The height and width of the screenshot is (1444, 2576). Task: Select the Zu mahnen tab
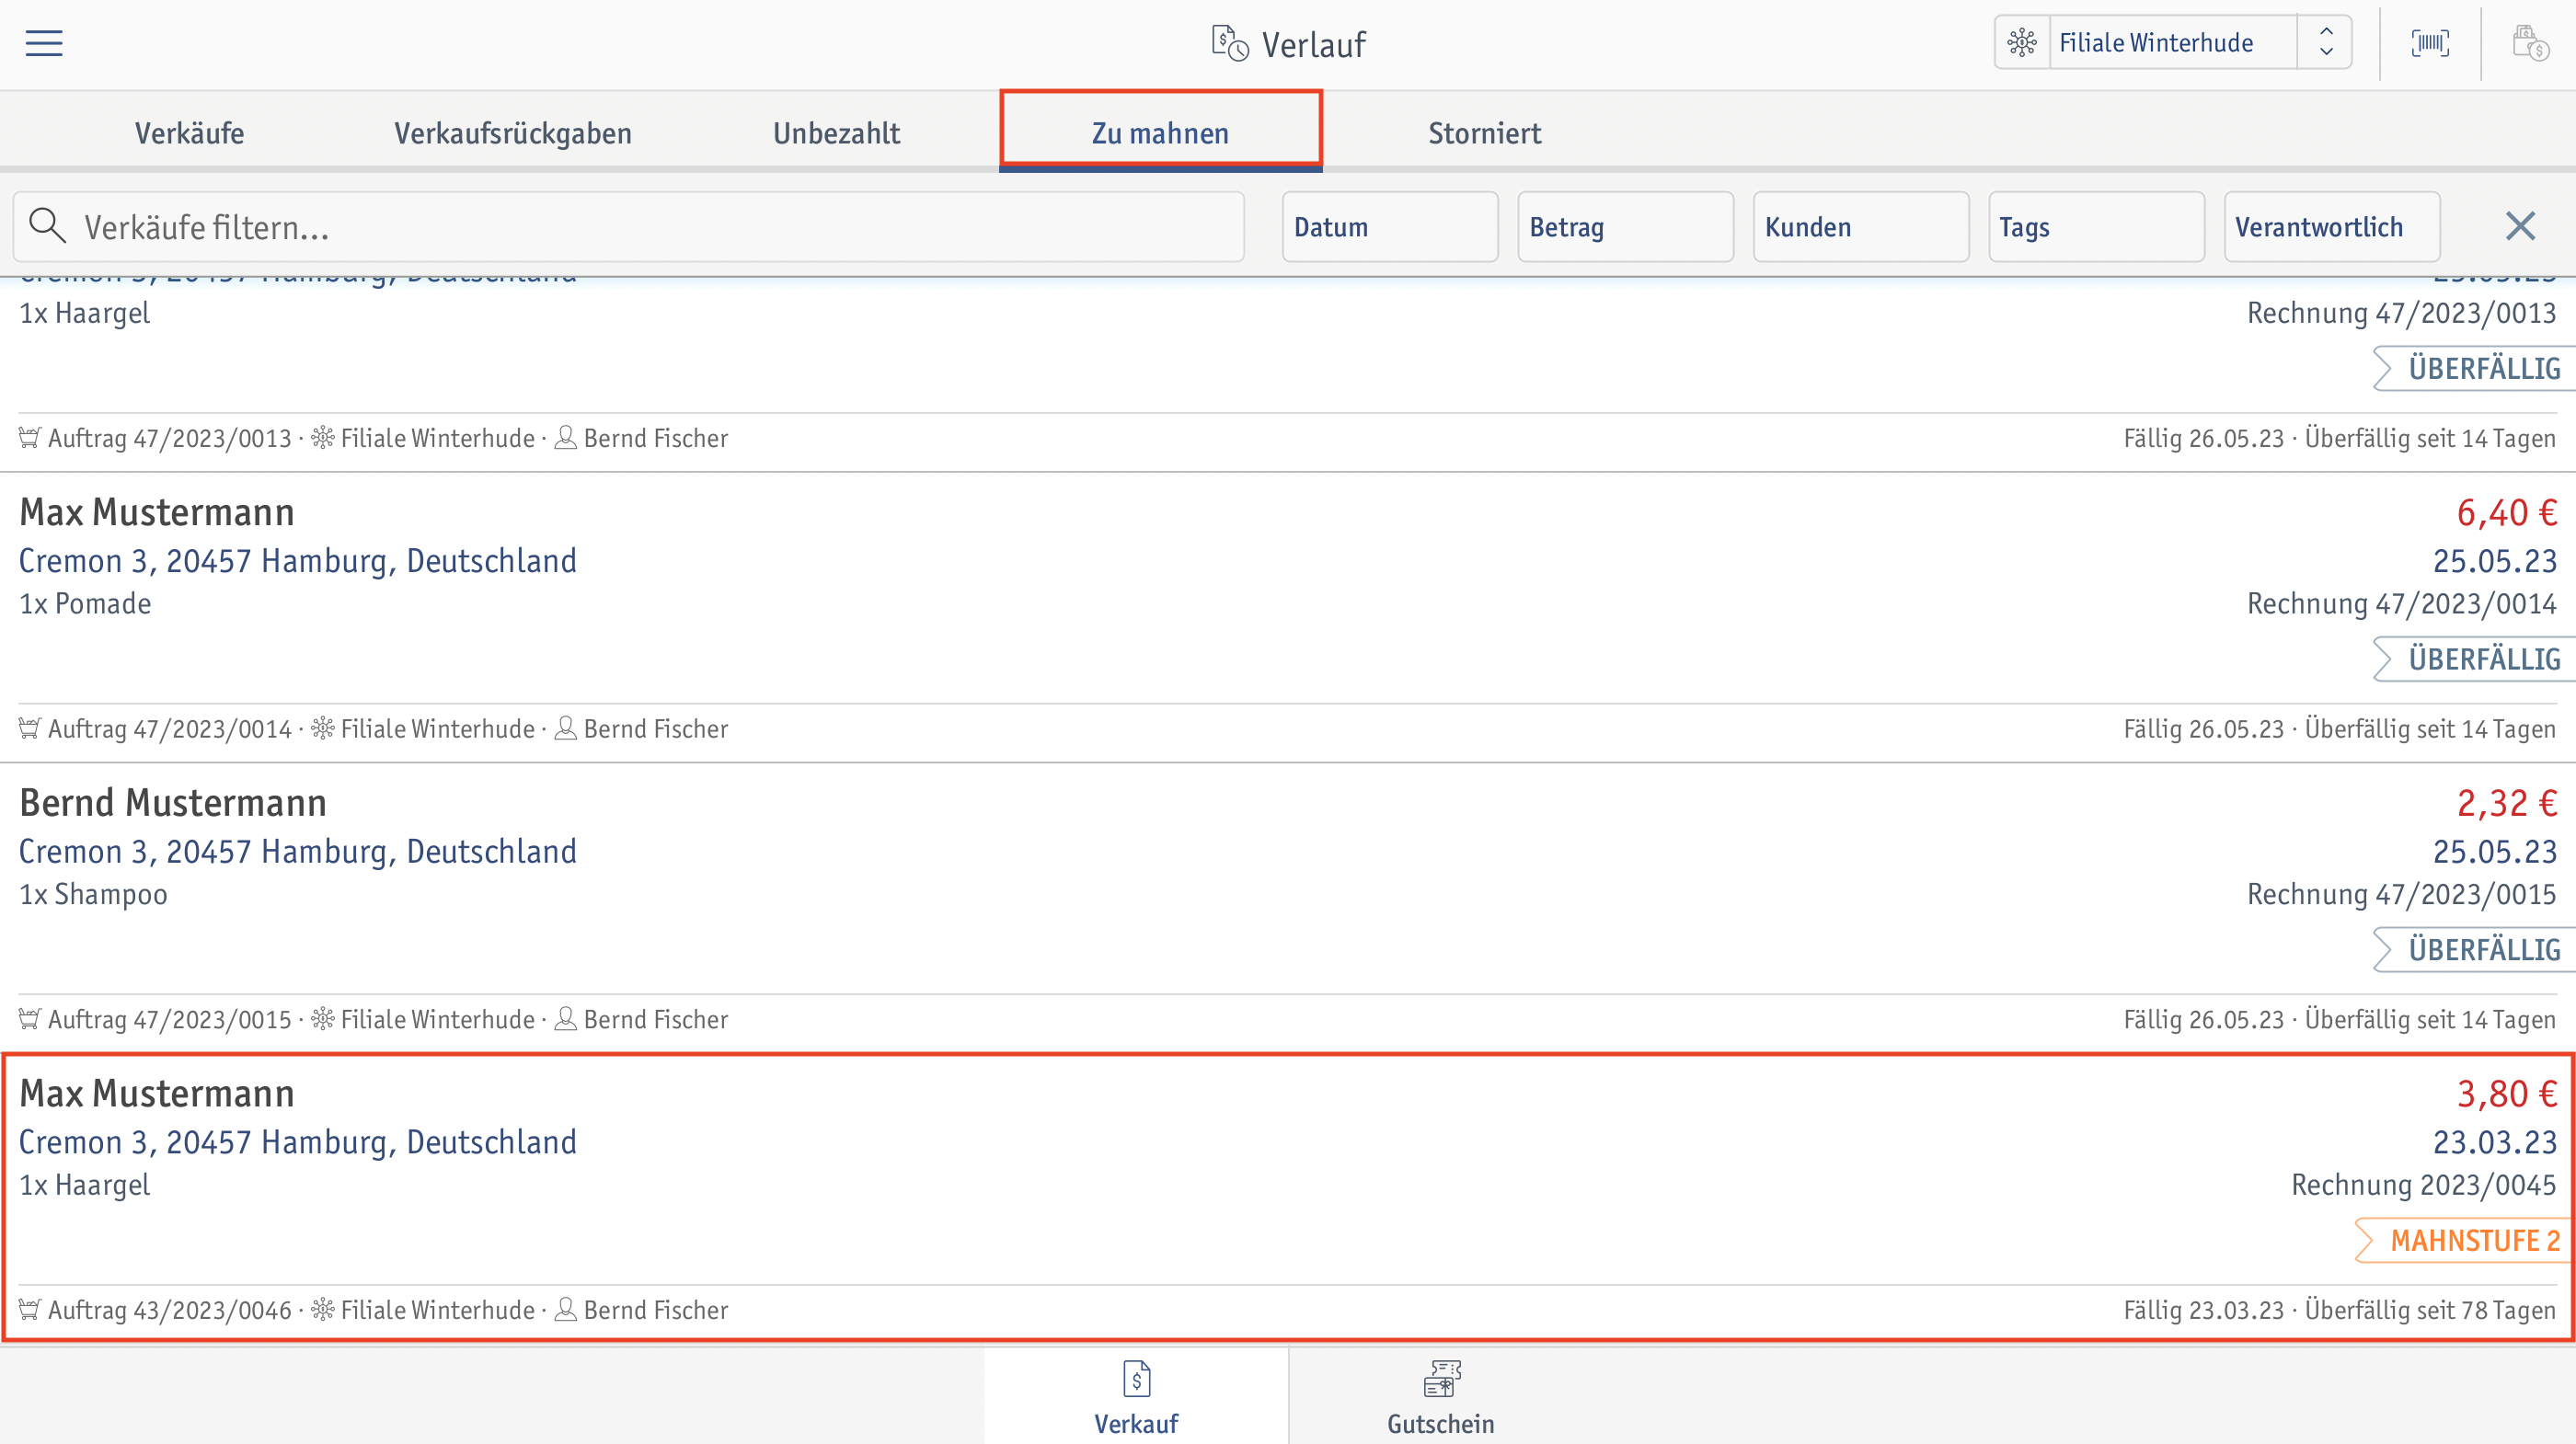(1160, 133)
